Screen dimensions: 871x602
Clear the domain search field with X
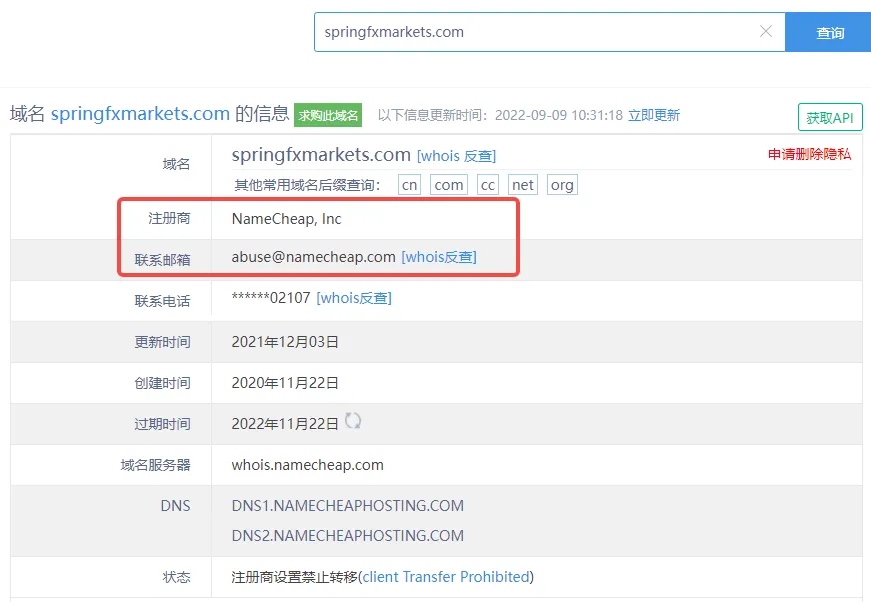click(x=765, y=32)
